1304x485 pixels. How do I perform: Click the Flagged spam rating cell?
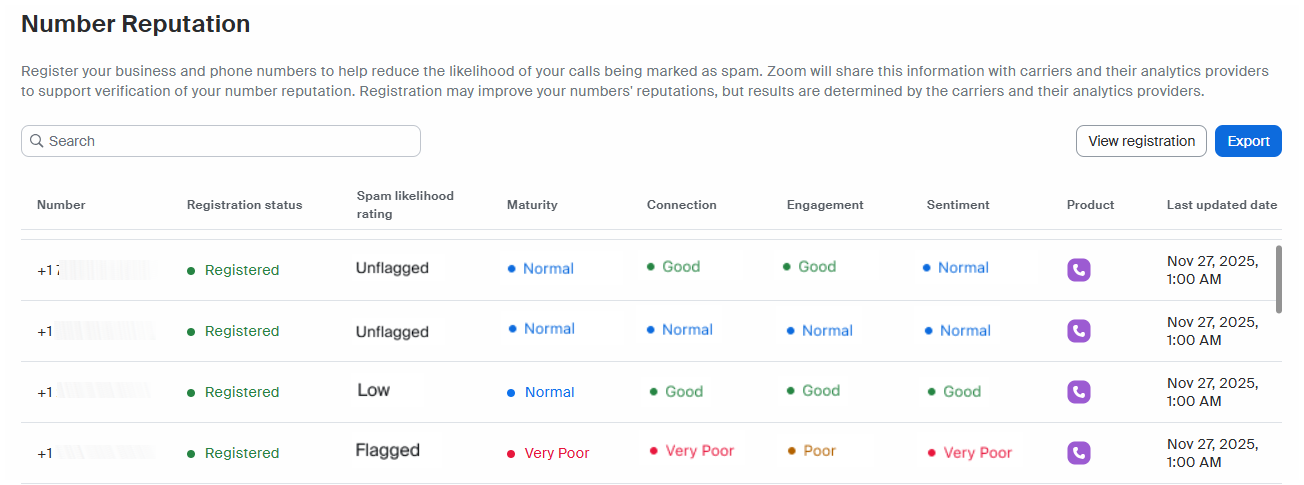388,451
